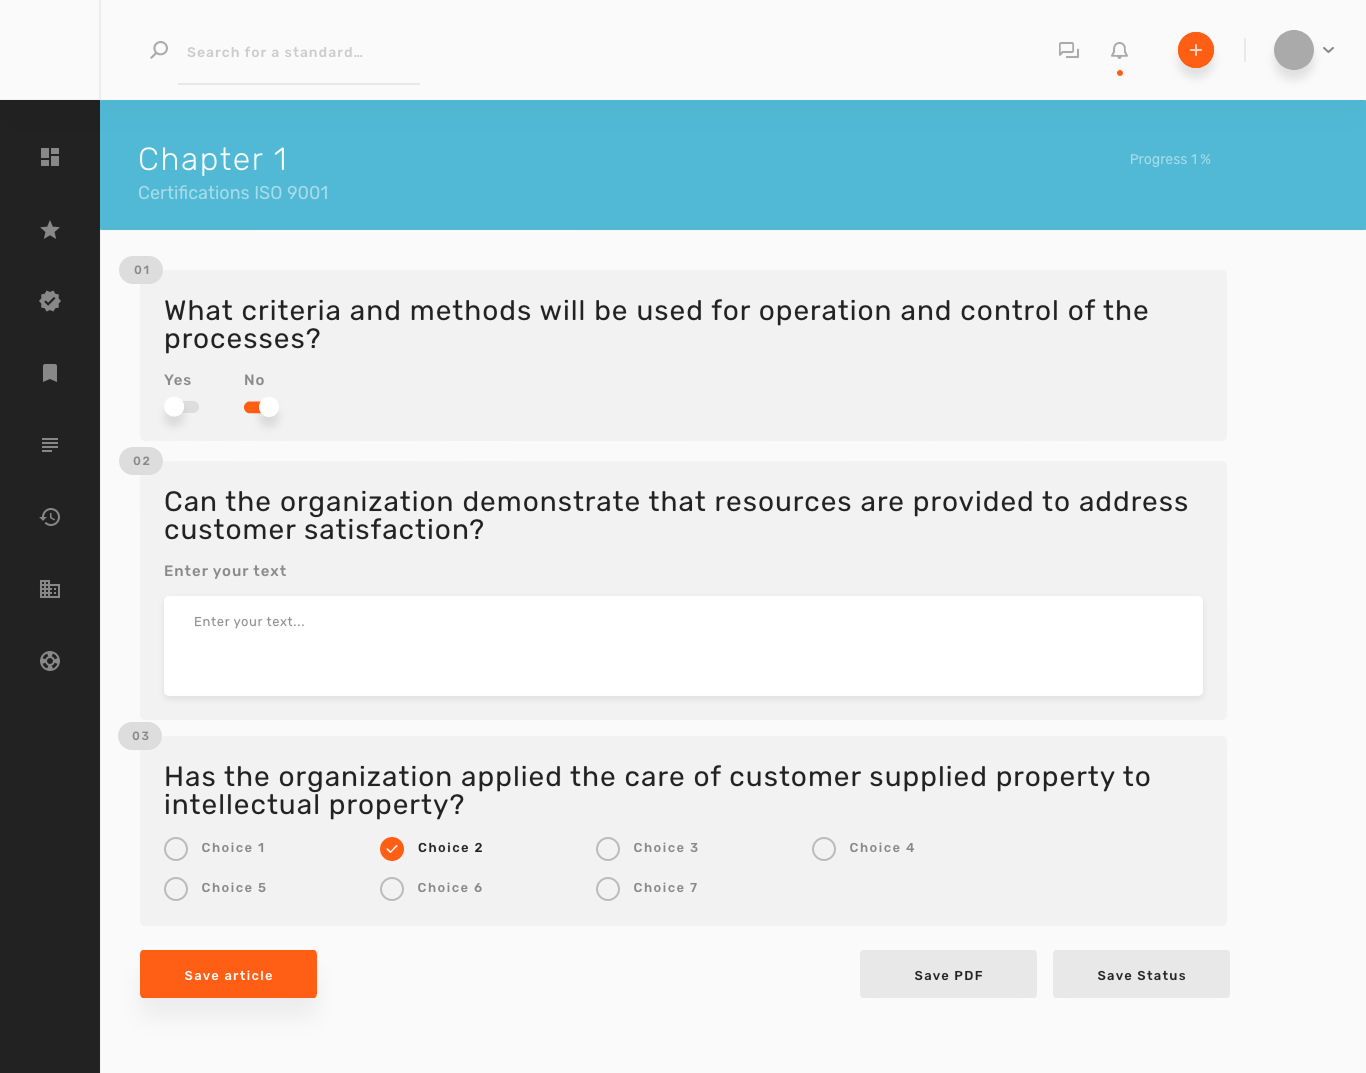
Task: Turn off the No toggle switch
Action: 261,407
